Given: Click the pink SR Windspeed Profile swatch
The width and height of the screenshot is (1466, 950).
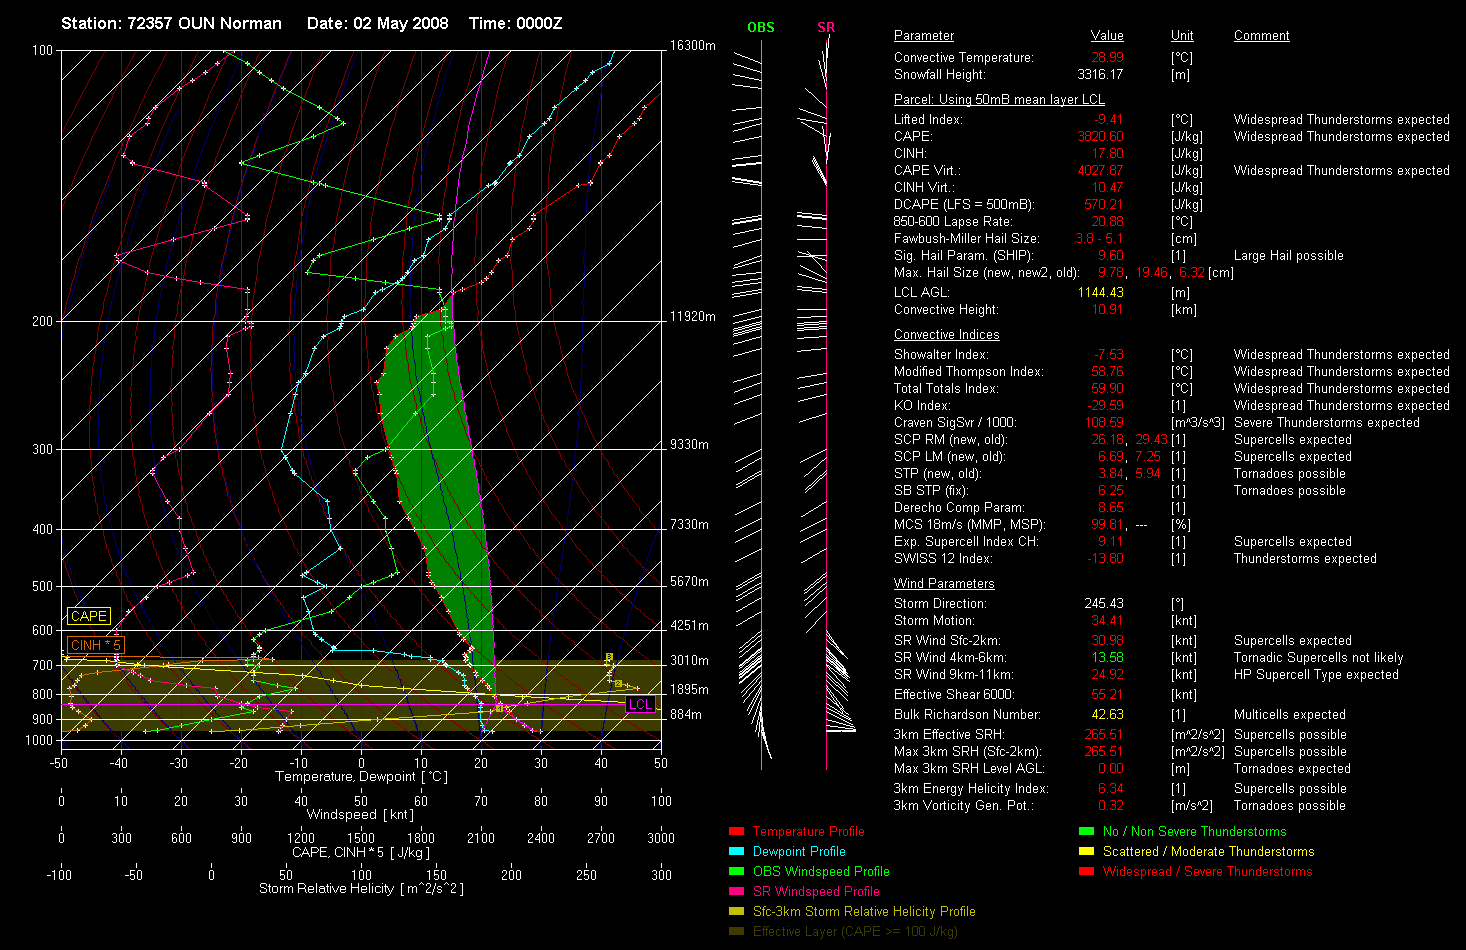Looking at the screenshot, I should (736, 891).
